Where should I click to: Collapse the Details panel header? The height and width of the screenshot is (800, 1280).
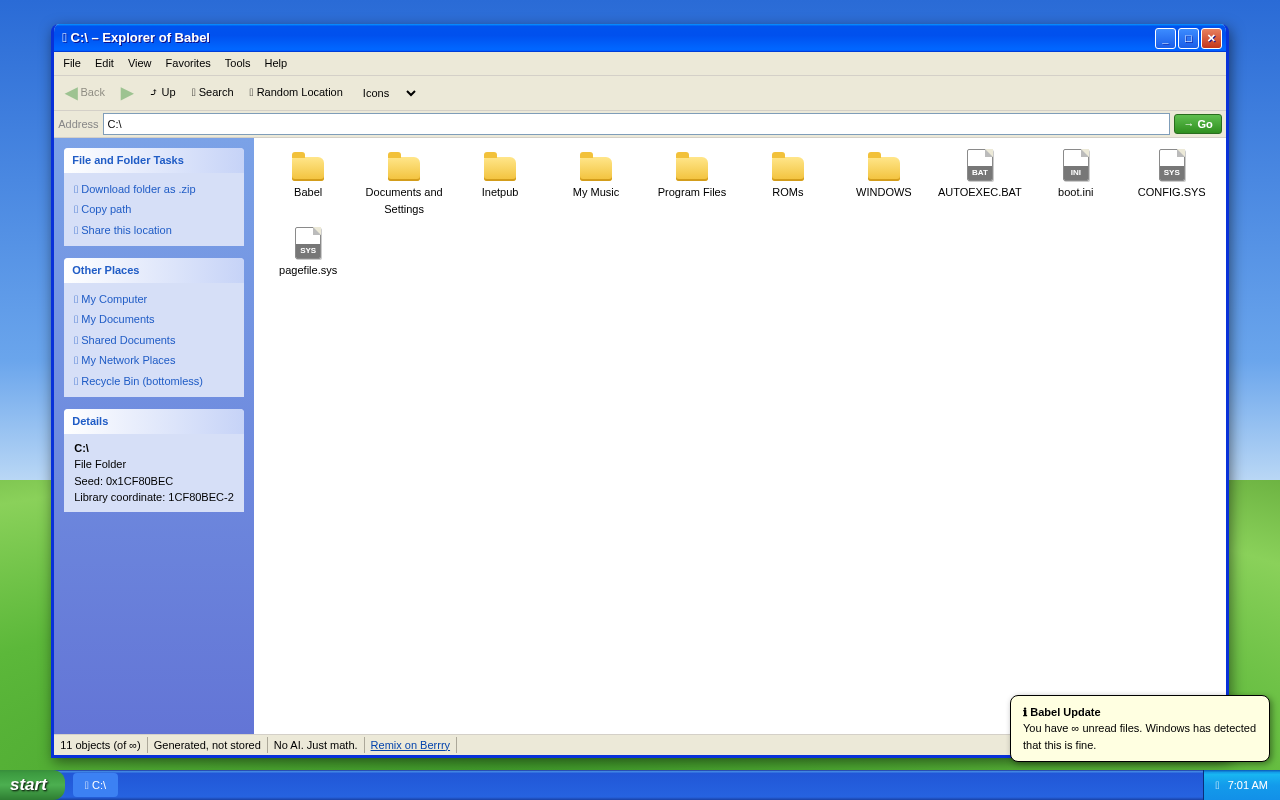pyautogui.click(x=154, y=421)
